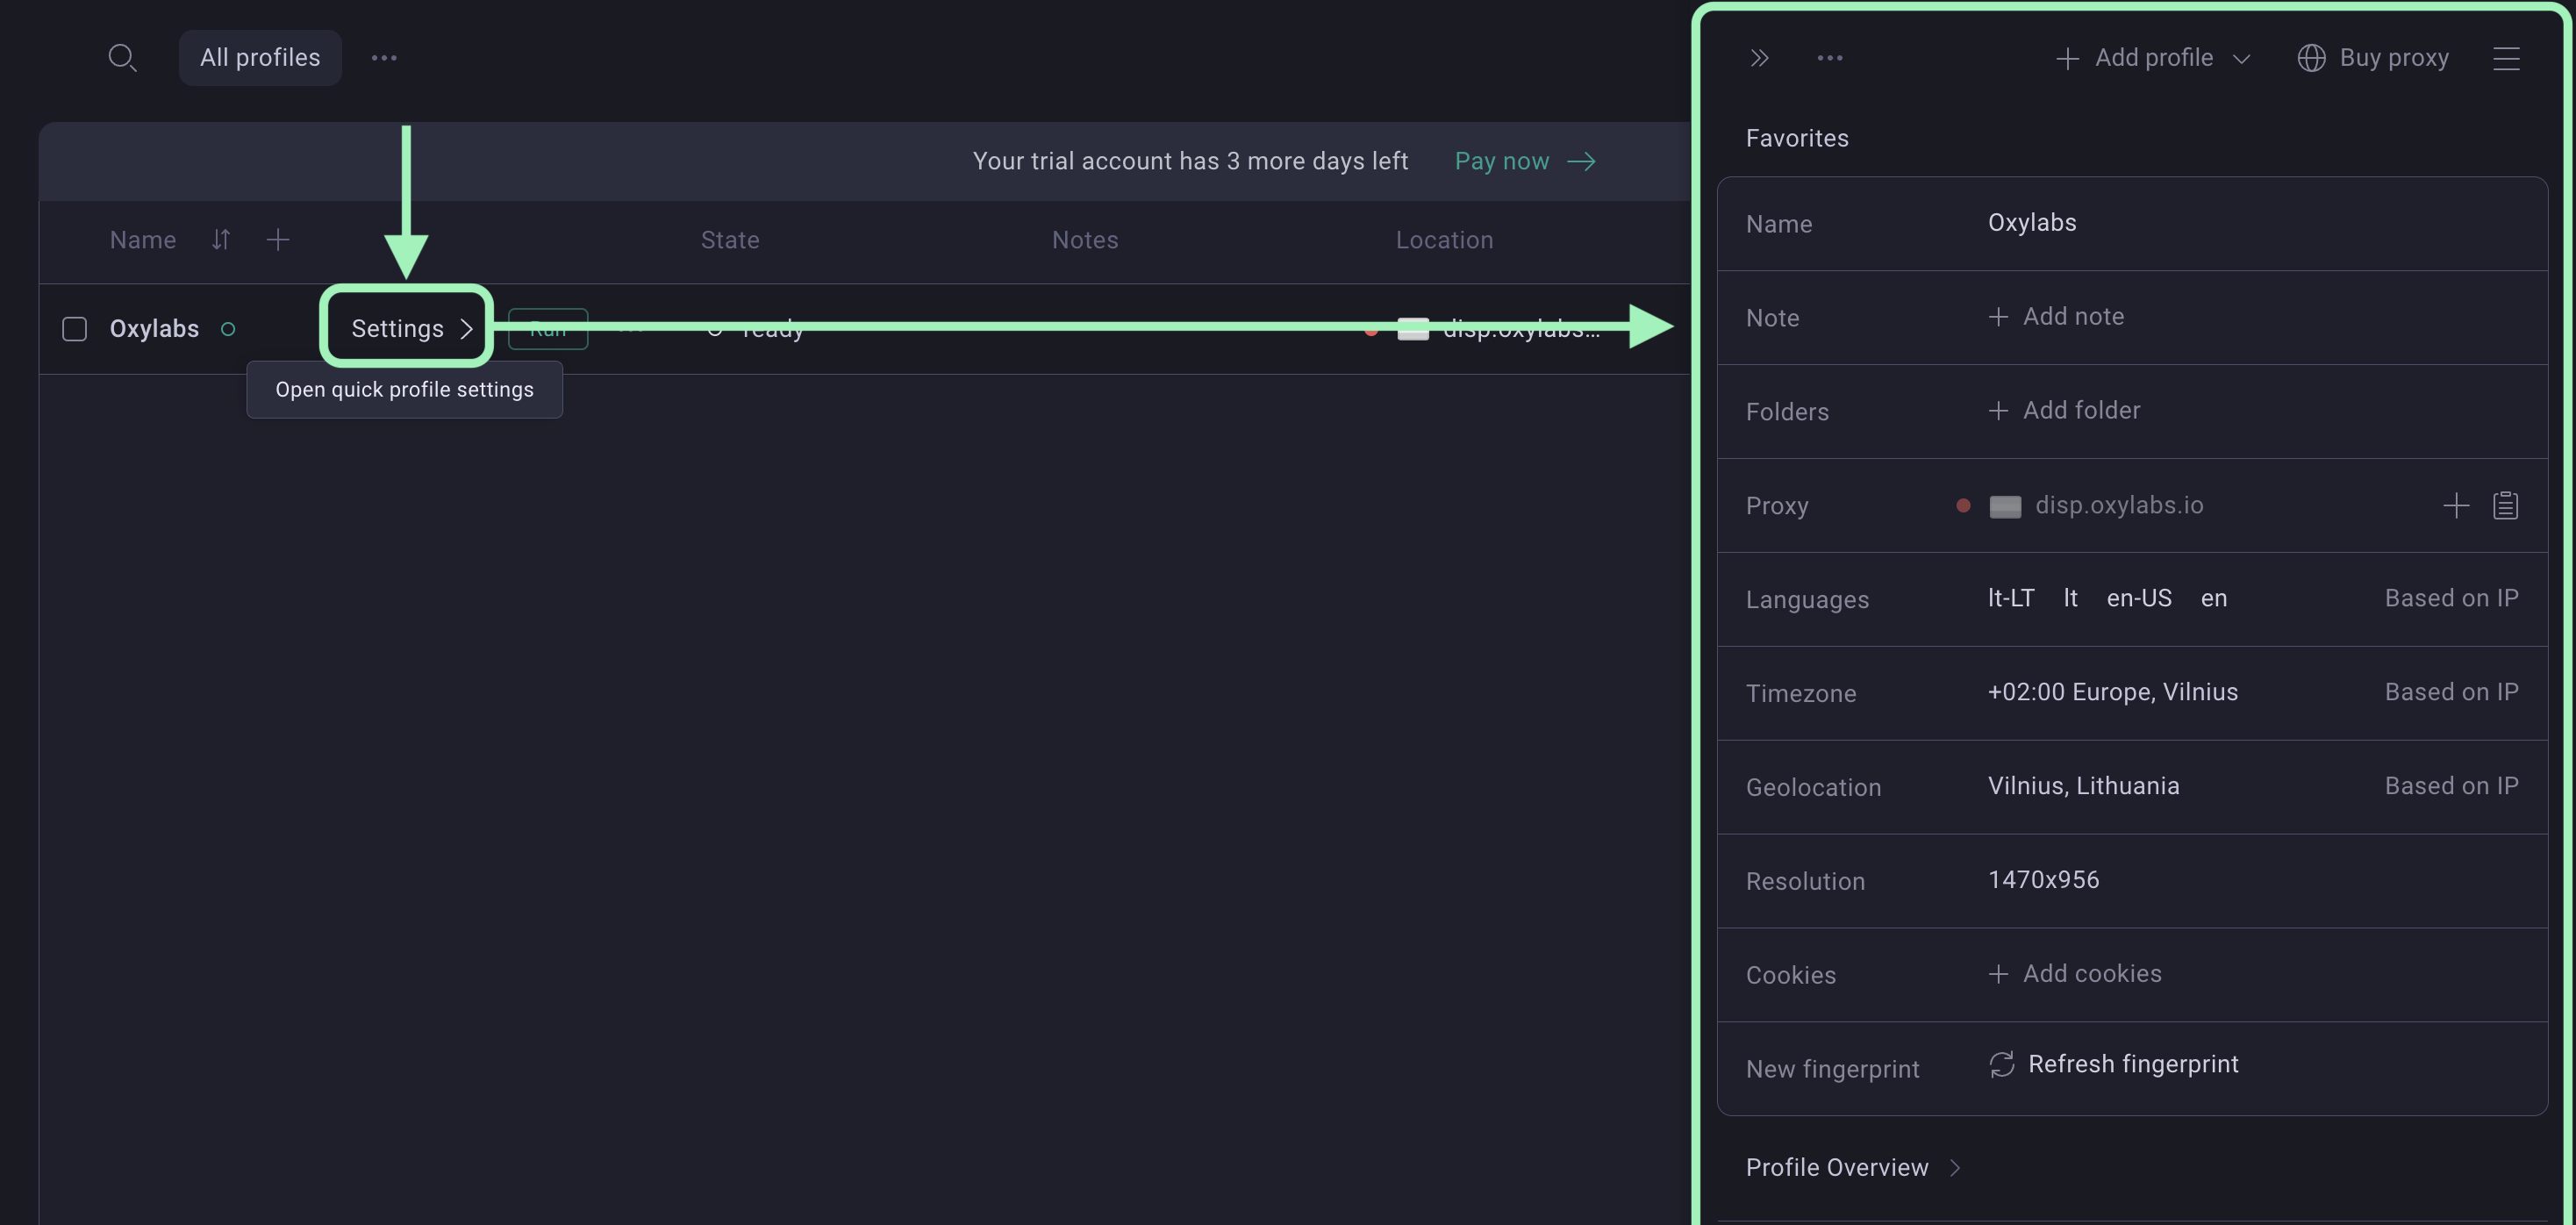Collapse side panel with double-chevron icon

[1760, 58]
